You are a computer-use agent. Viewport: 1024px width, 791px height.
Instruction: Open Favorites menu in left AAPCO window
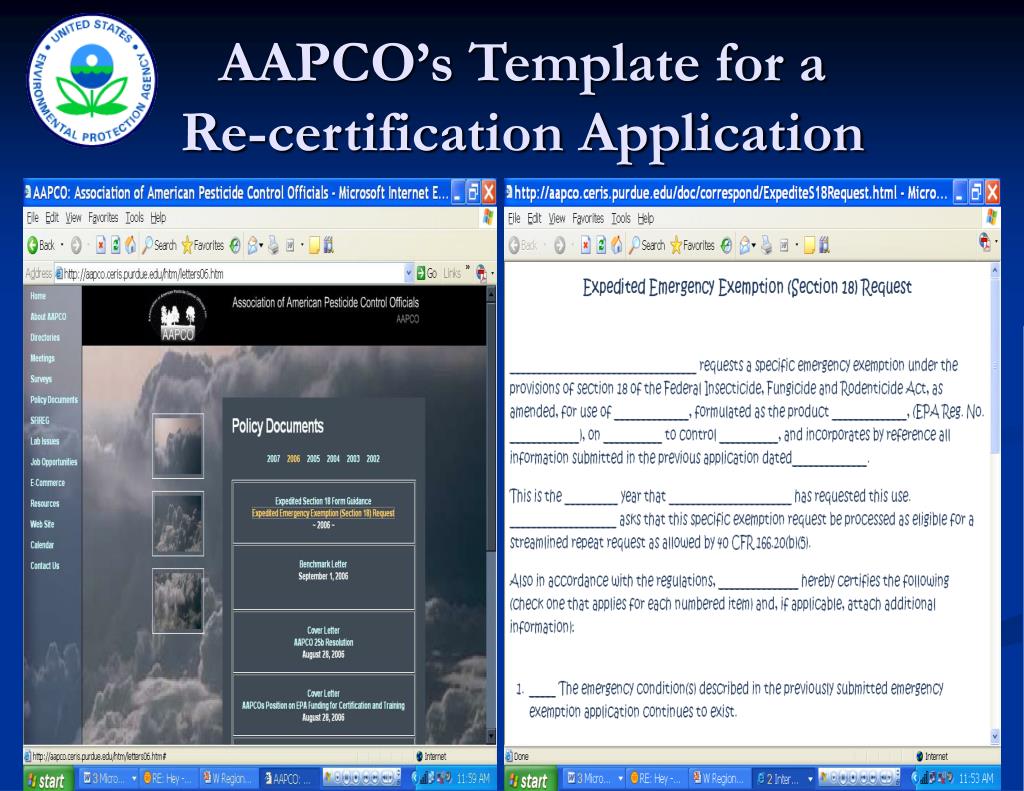click(x=103, y=218)
